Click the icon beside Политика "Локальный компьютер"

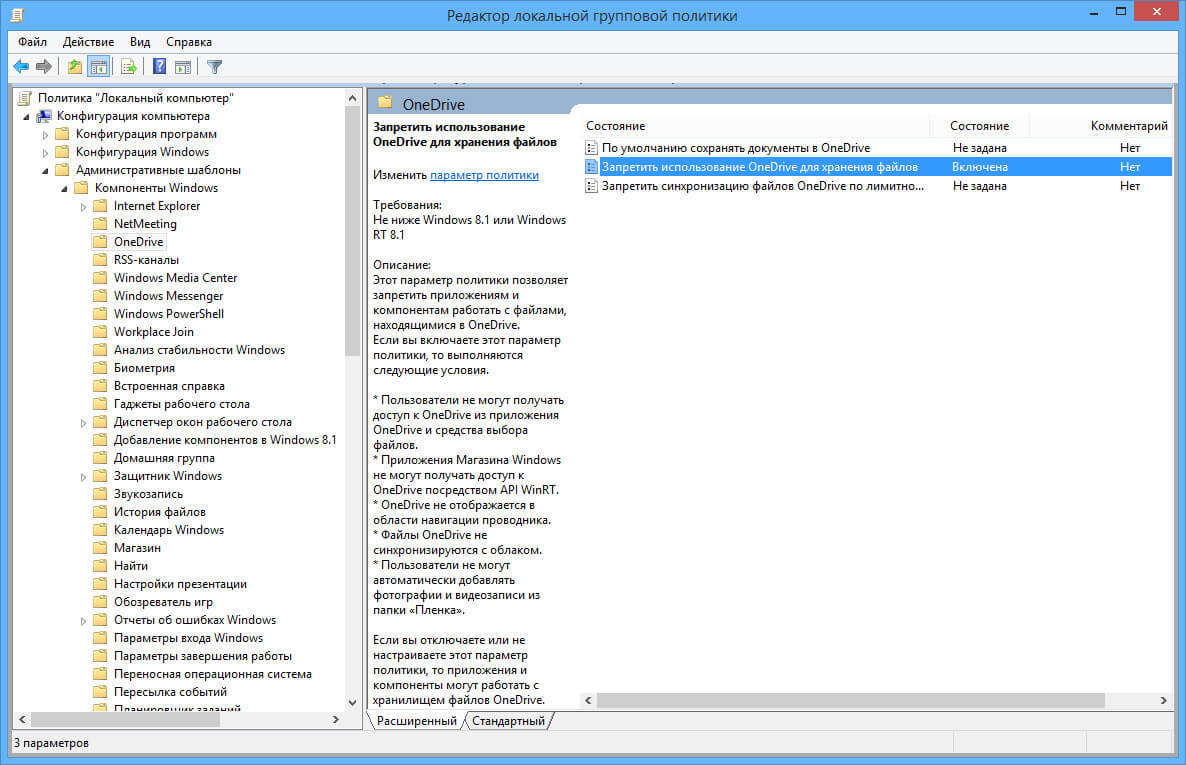25,98
